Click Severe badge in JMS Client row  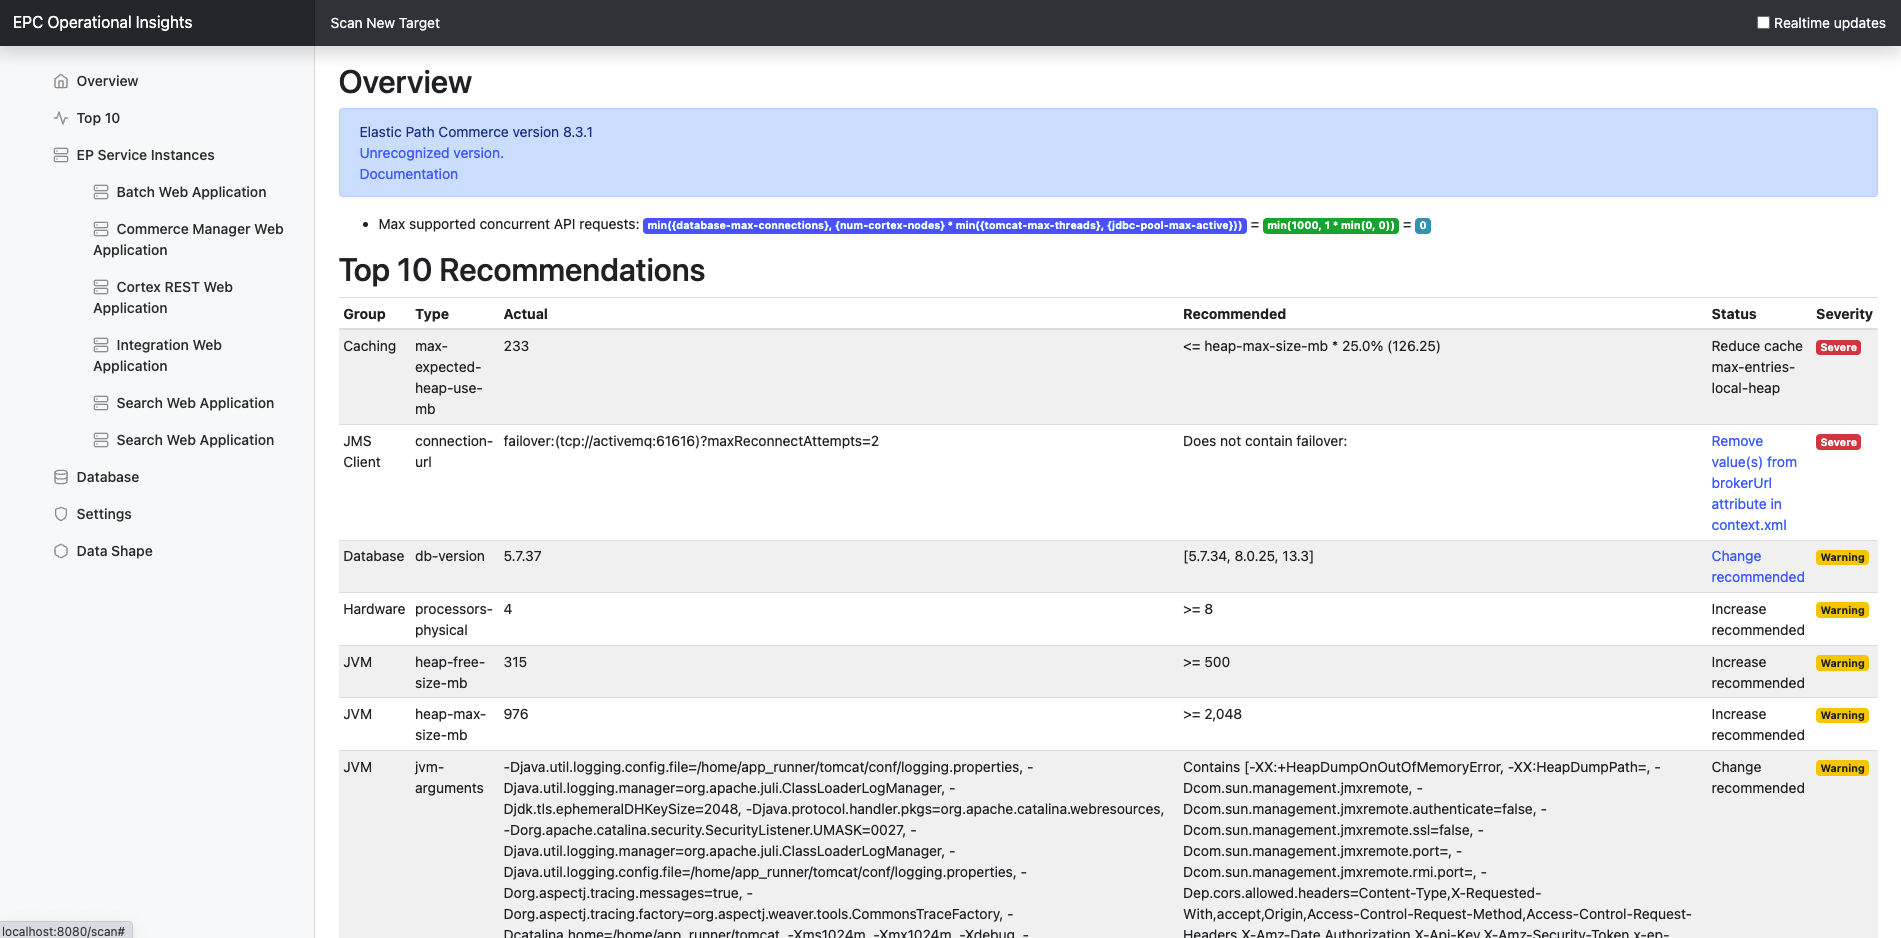click(1838, 443)
